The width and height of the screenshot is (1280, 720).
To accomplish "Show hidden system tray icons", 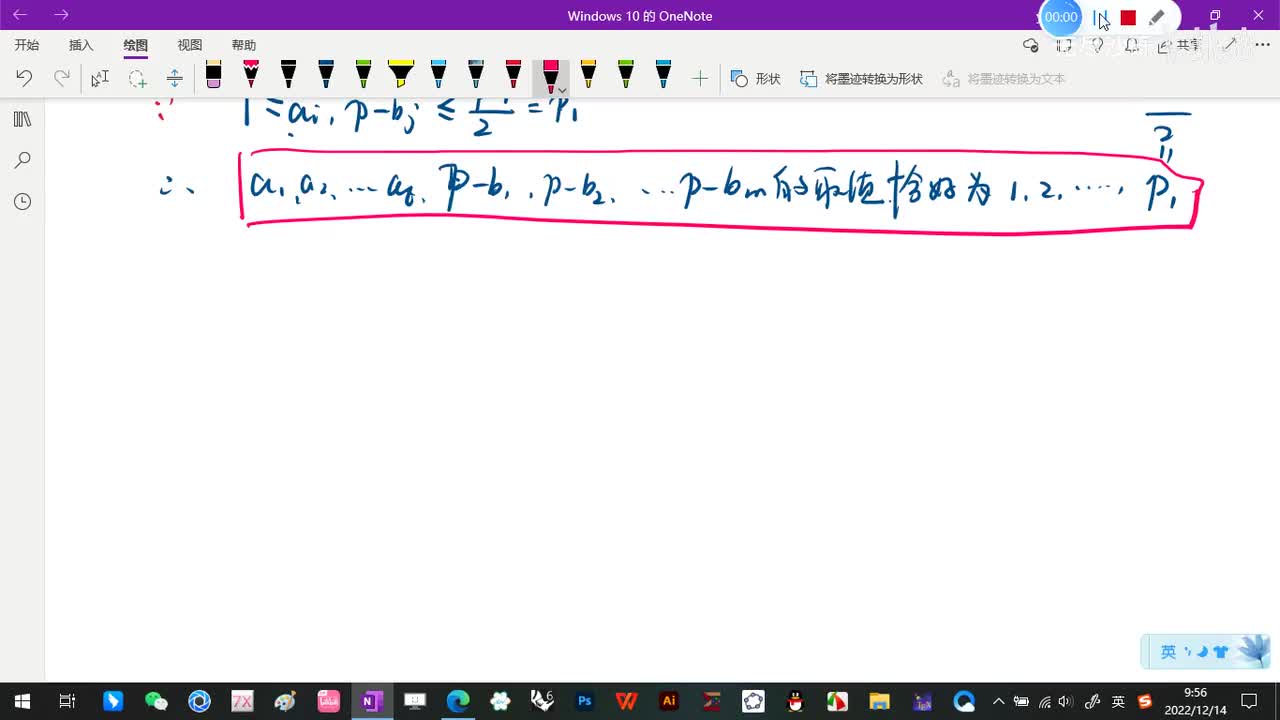I will tap(998, 701).
